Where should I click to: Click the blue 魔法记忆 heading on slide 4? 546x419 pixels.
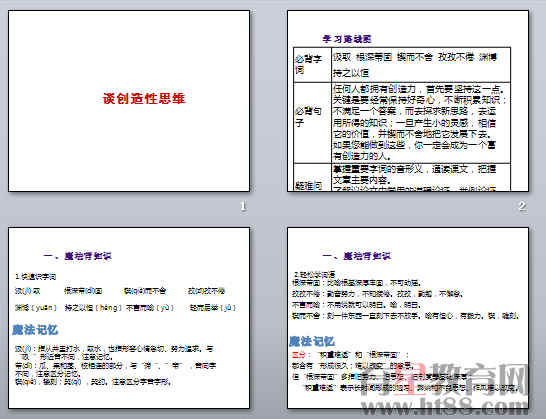tap(312, 341)
